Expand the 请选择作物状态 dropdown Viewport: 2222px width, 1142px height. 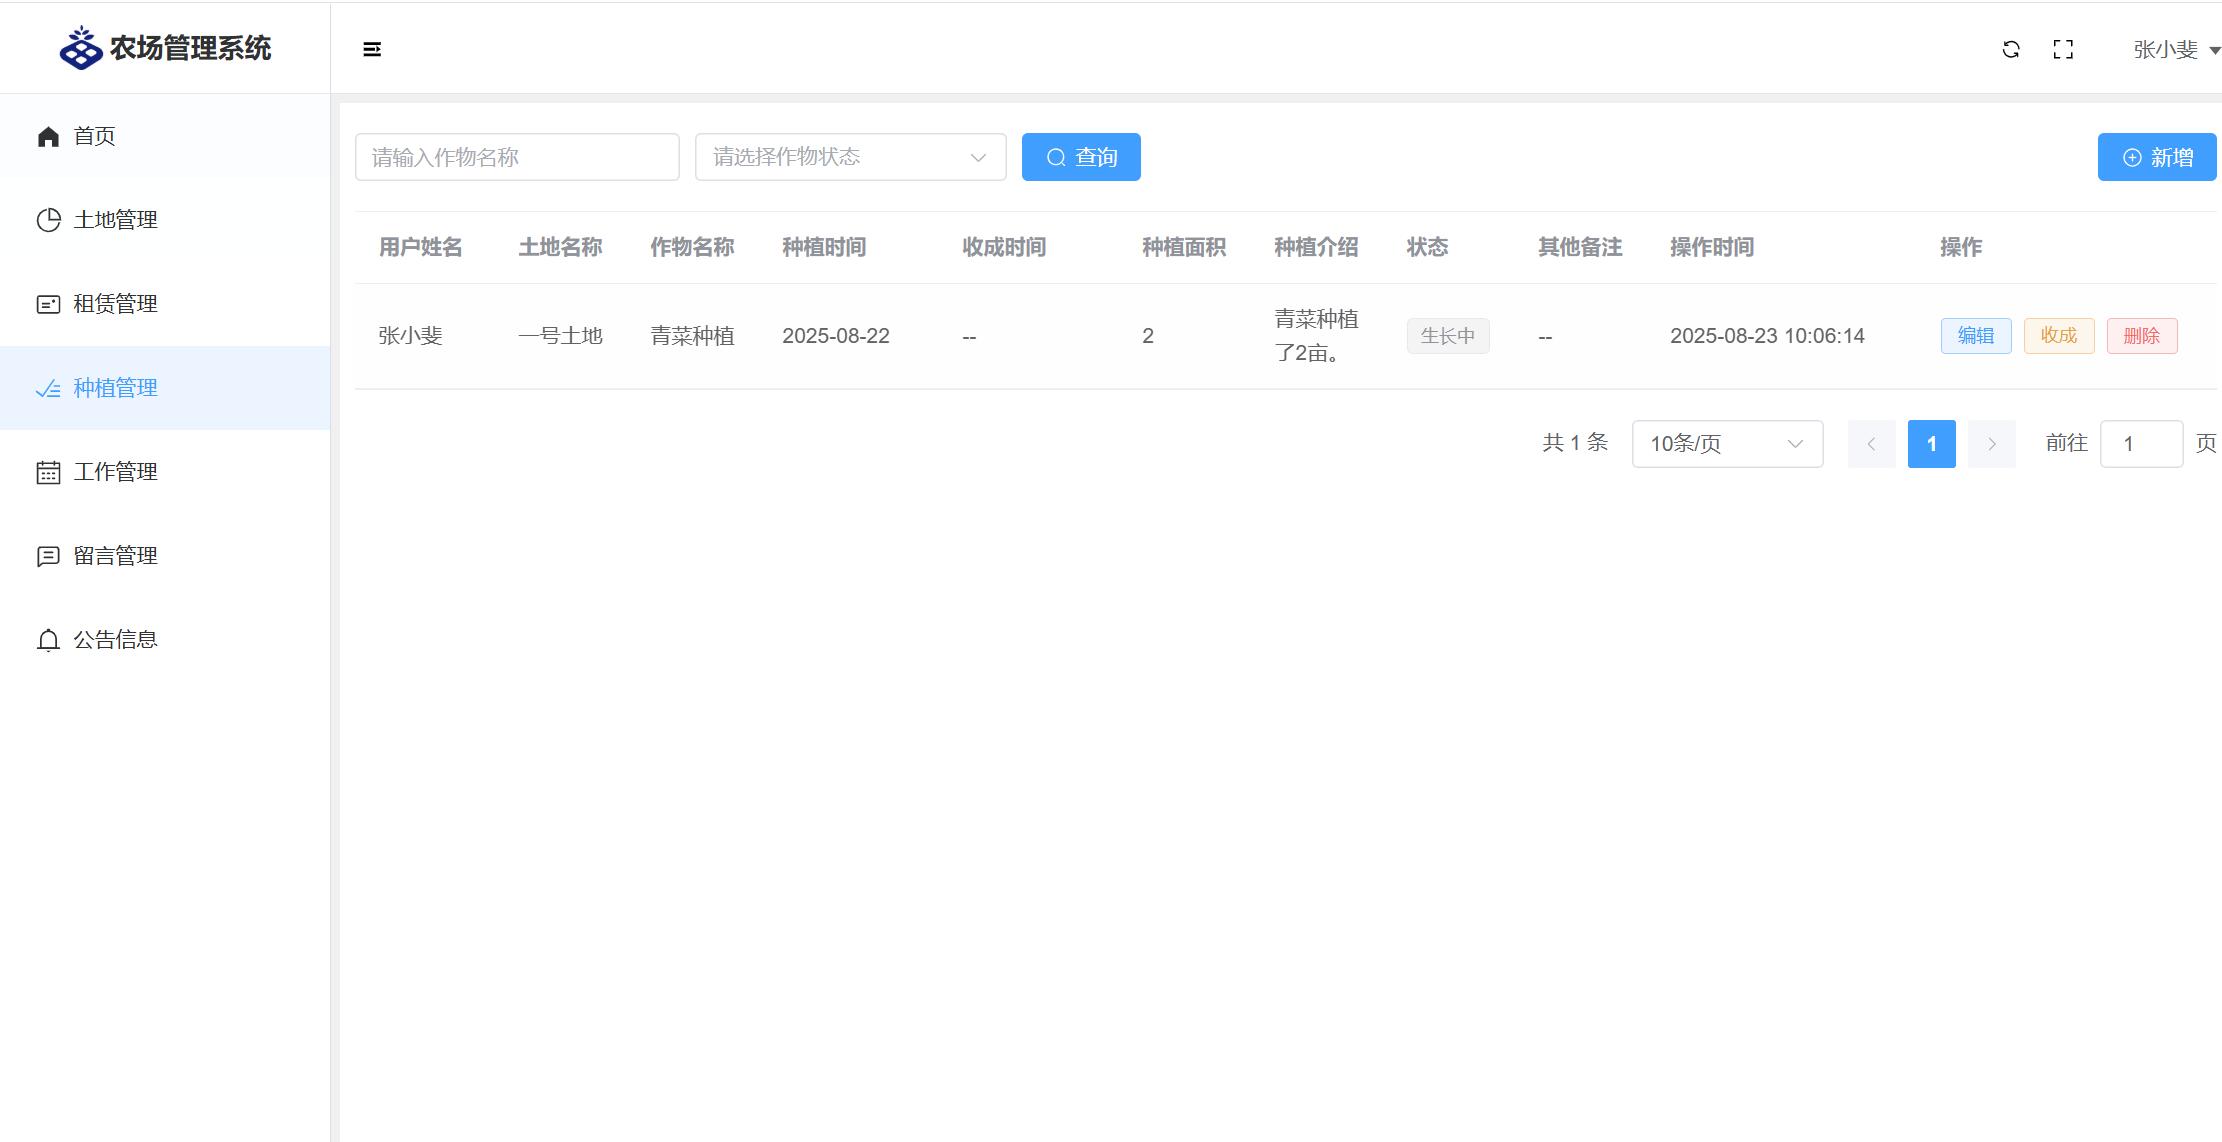click(850, 157)
